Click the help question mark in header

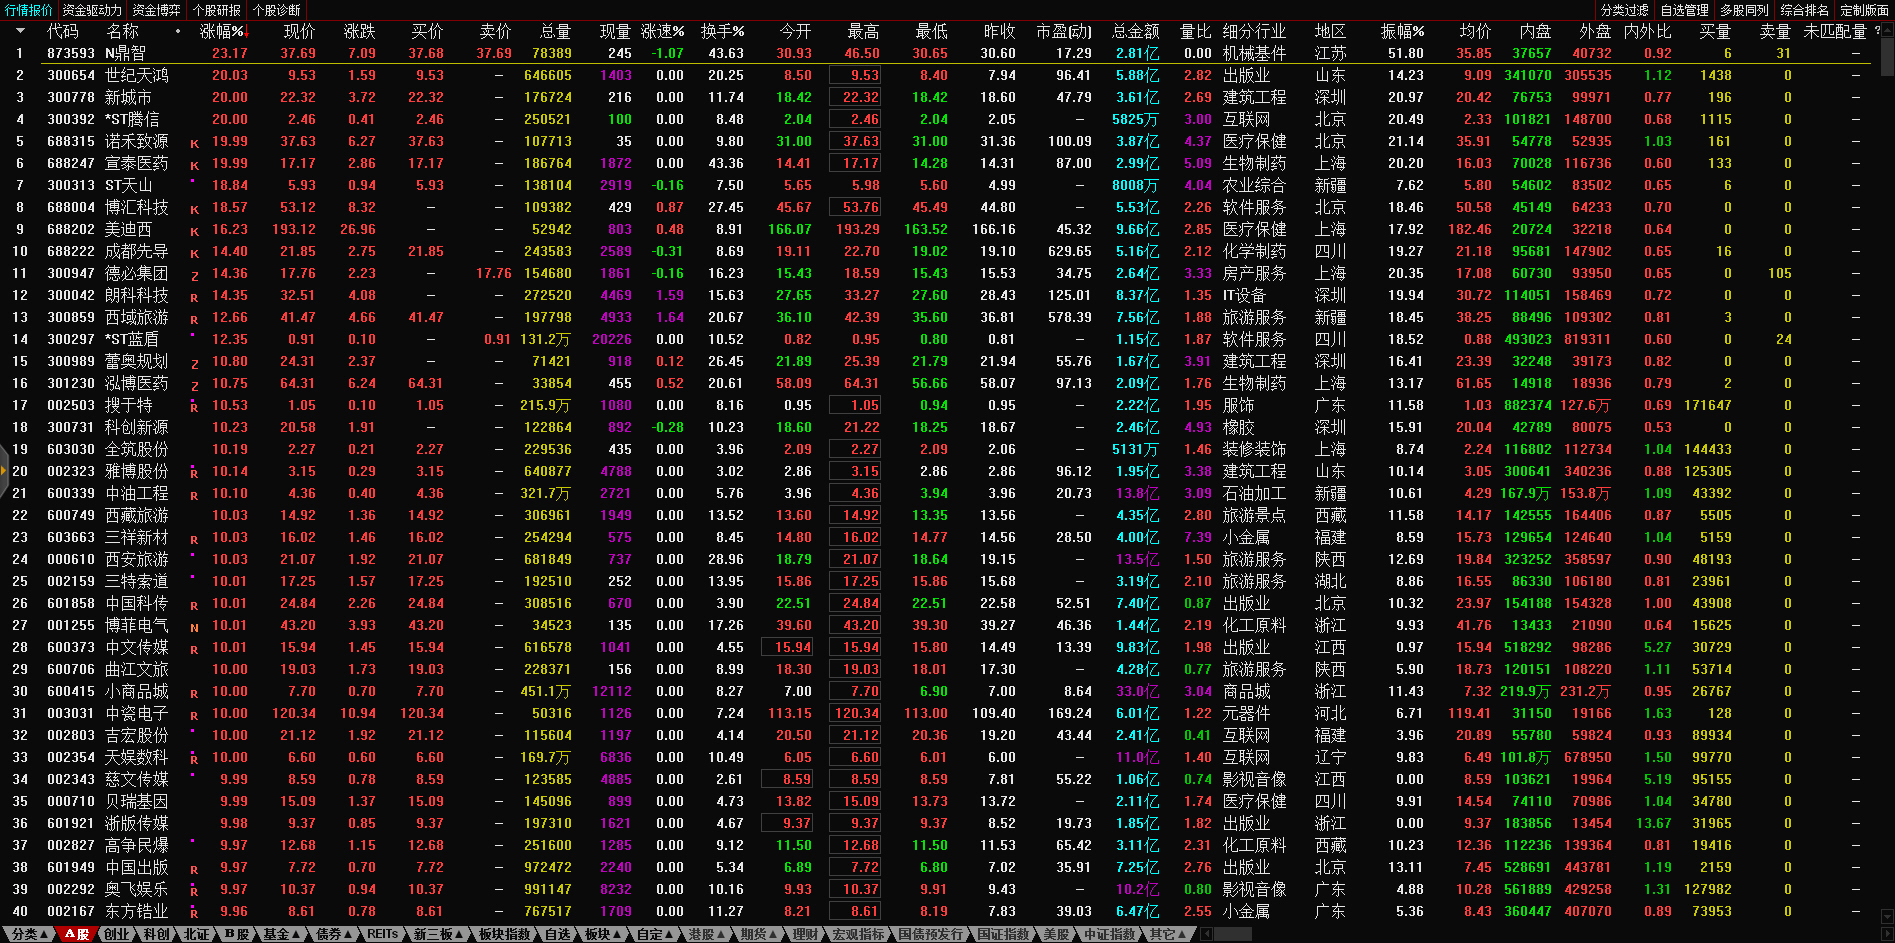(x=1877, y=31)
